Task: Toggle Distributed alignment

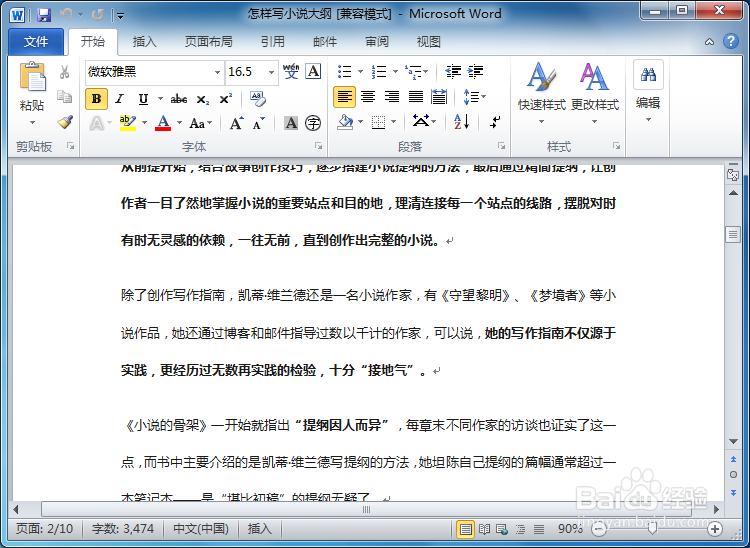Action: pyautogui.click(x=439, y=97)
